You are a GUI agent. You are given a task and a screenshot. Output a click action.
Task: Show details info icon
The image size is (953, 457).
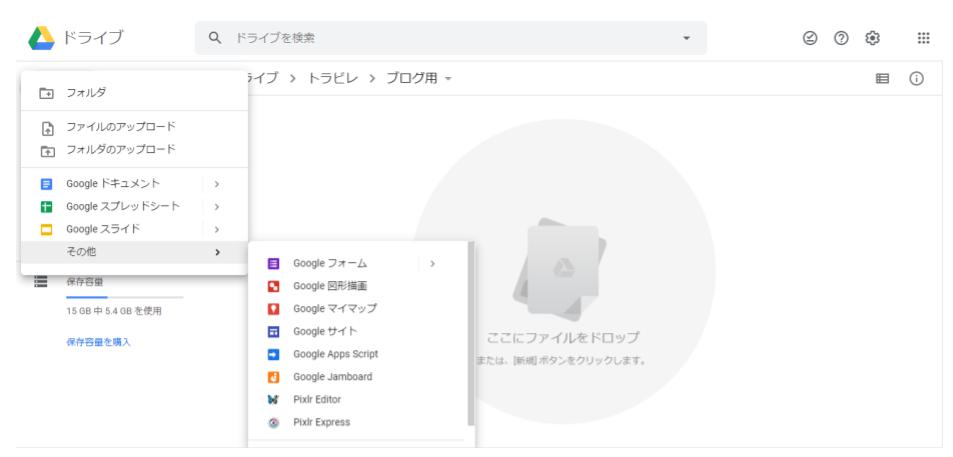click(917, 78)
